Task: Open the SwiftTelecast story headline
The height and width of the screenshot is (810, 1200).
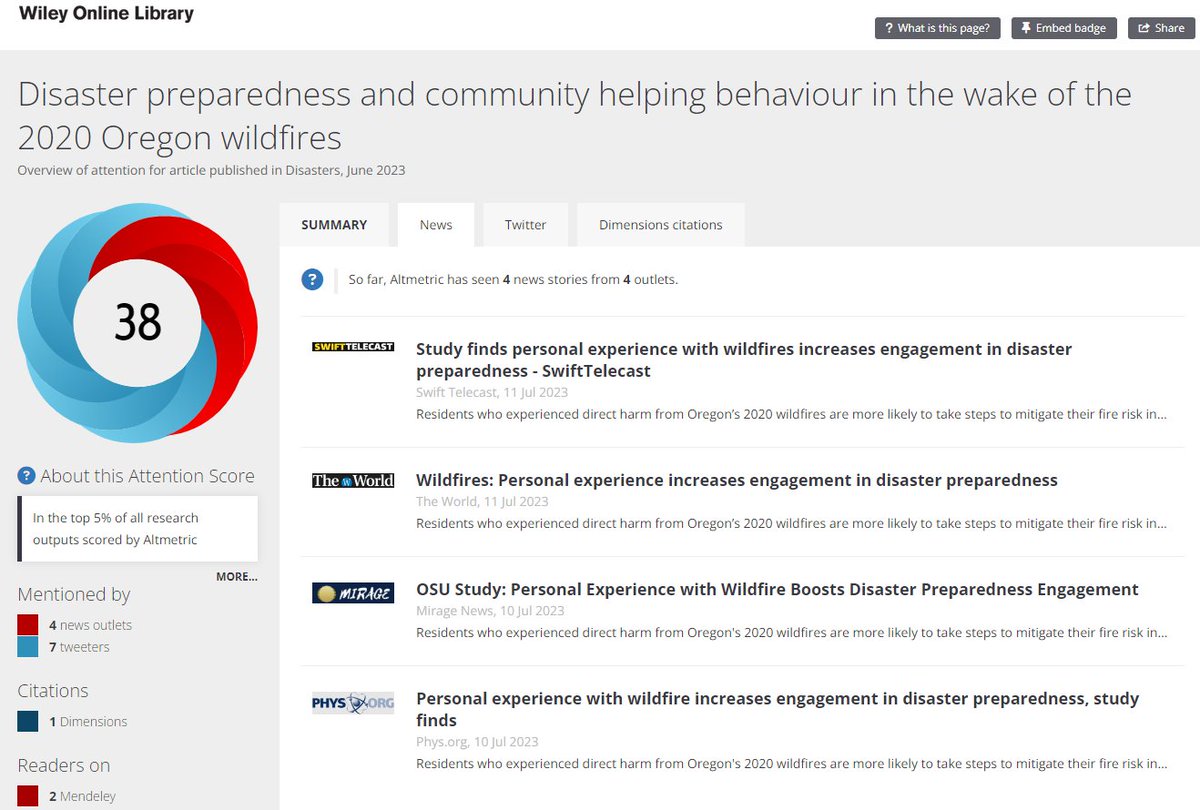Action: pos(744,360)
